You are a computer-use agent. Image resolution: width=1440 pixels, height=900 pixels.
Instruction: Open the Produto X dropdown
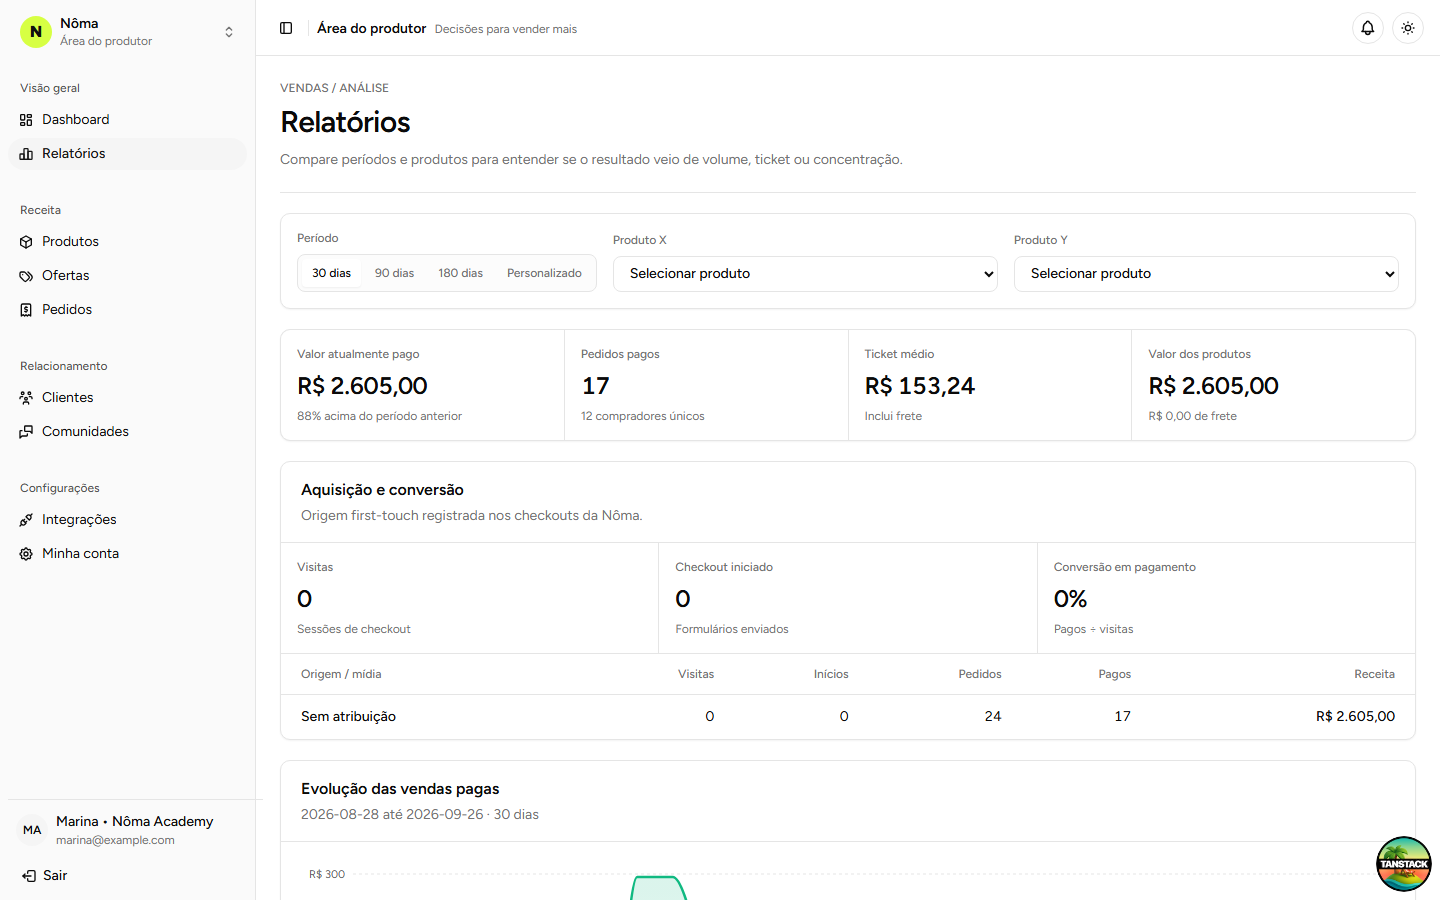(805, 274)
